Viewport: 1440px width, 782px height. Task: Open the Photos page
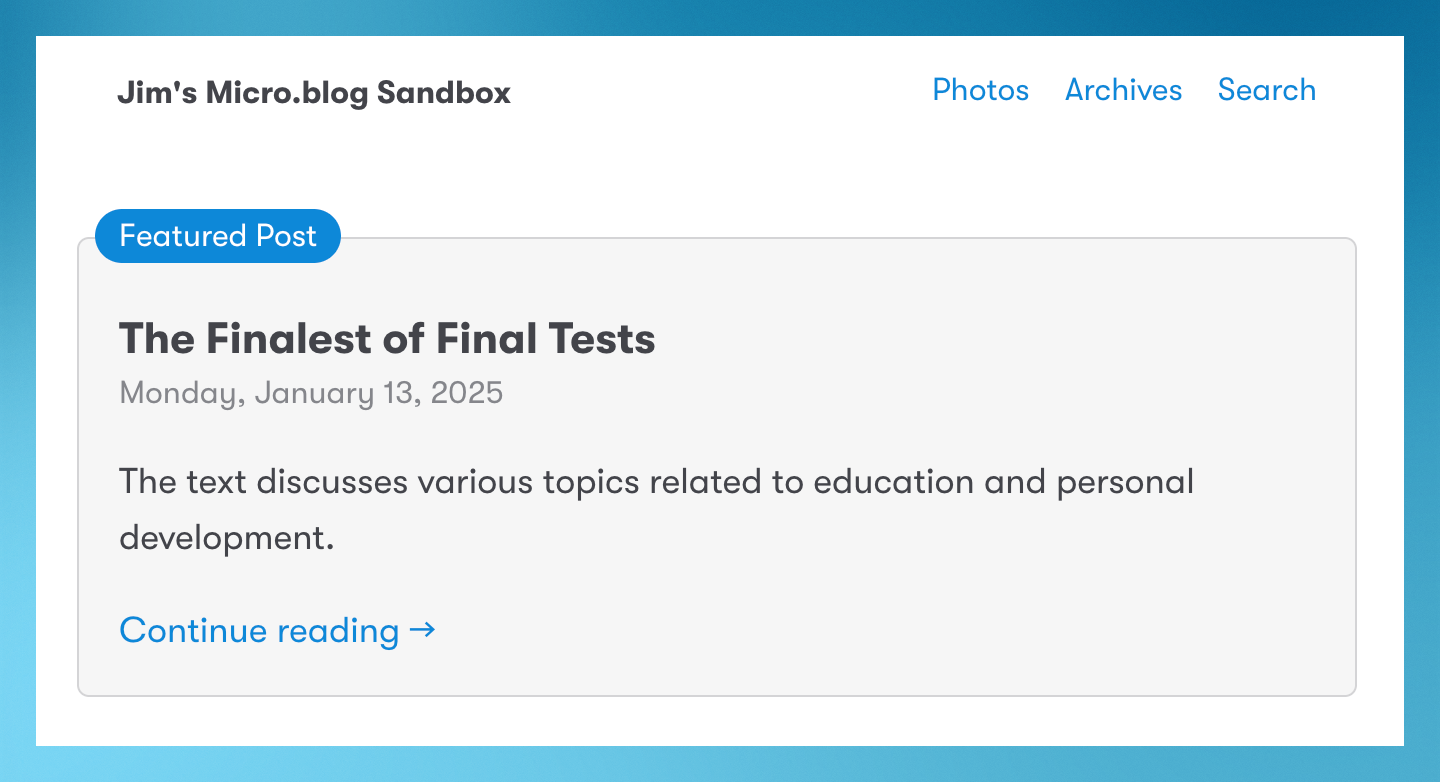(980, 90)
